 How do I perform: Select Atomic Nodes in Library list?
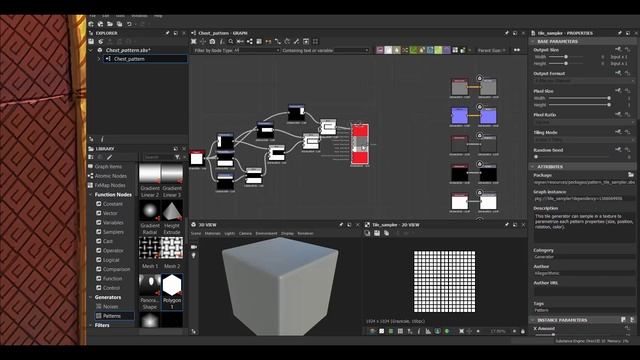click(x=111, y=176)
